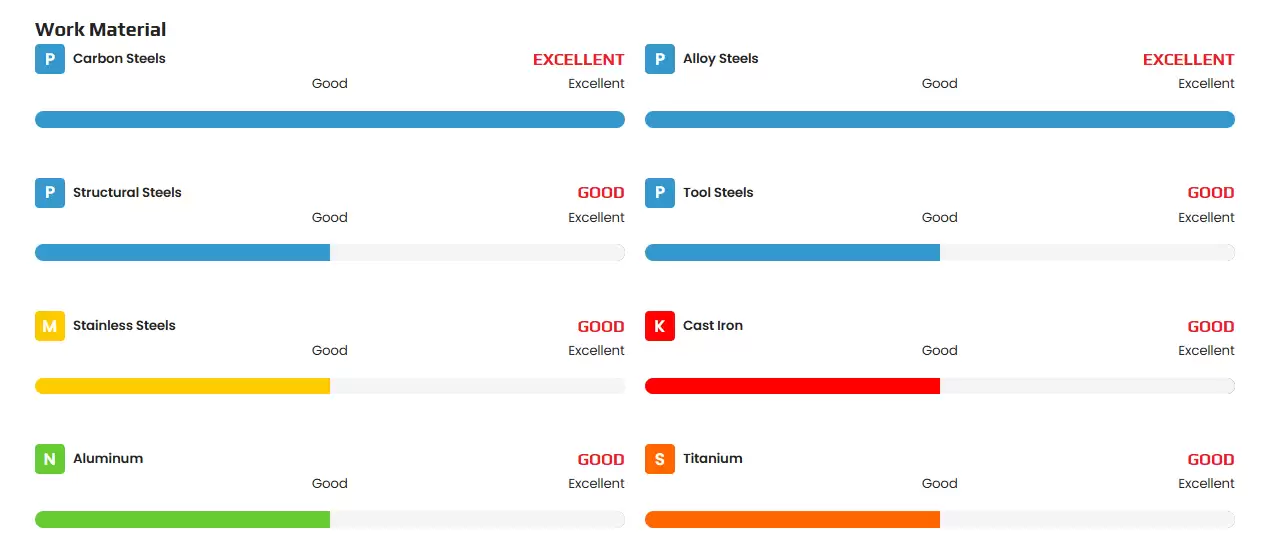The image size is (1275, 555).
Task: Click the Carbon Steels label text
Action: (119, 58)
